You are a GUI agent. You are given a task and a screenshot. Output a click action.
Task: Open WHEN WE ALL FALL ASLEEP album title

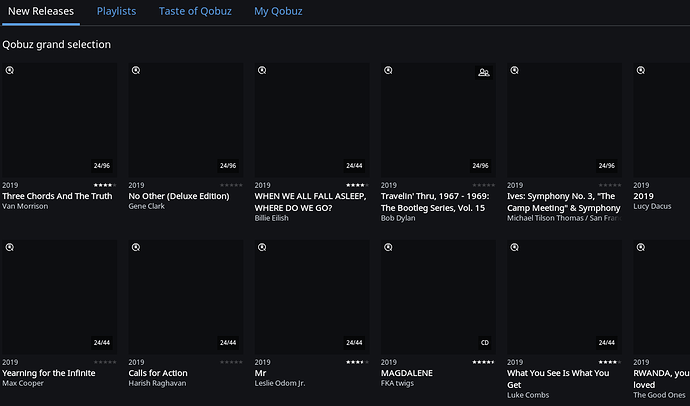point(310,202)
